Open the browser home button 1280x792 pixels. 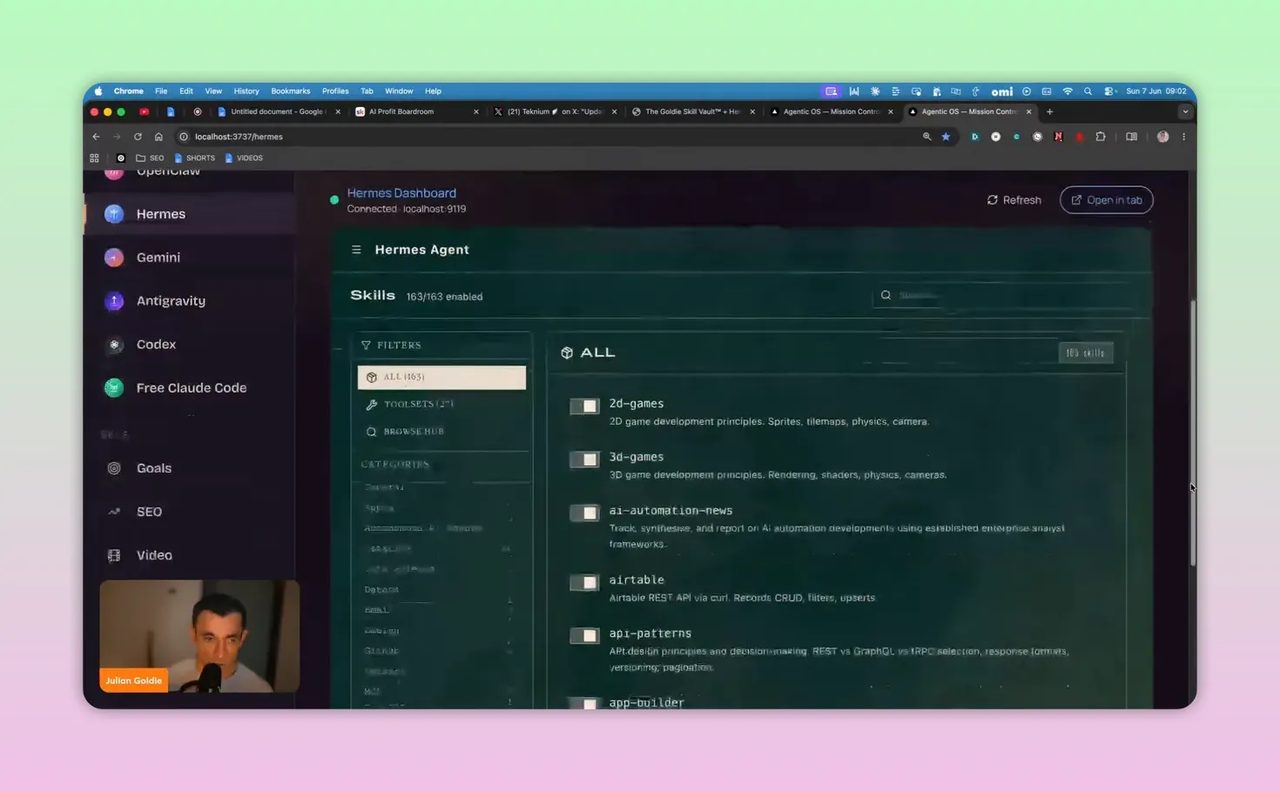[x=159, y=137]
